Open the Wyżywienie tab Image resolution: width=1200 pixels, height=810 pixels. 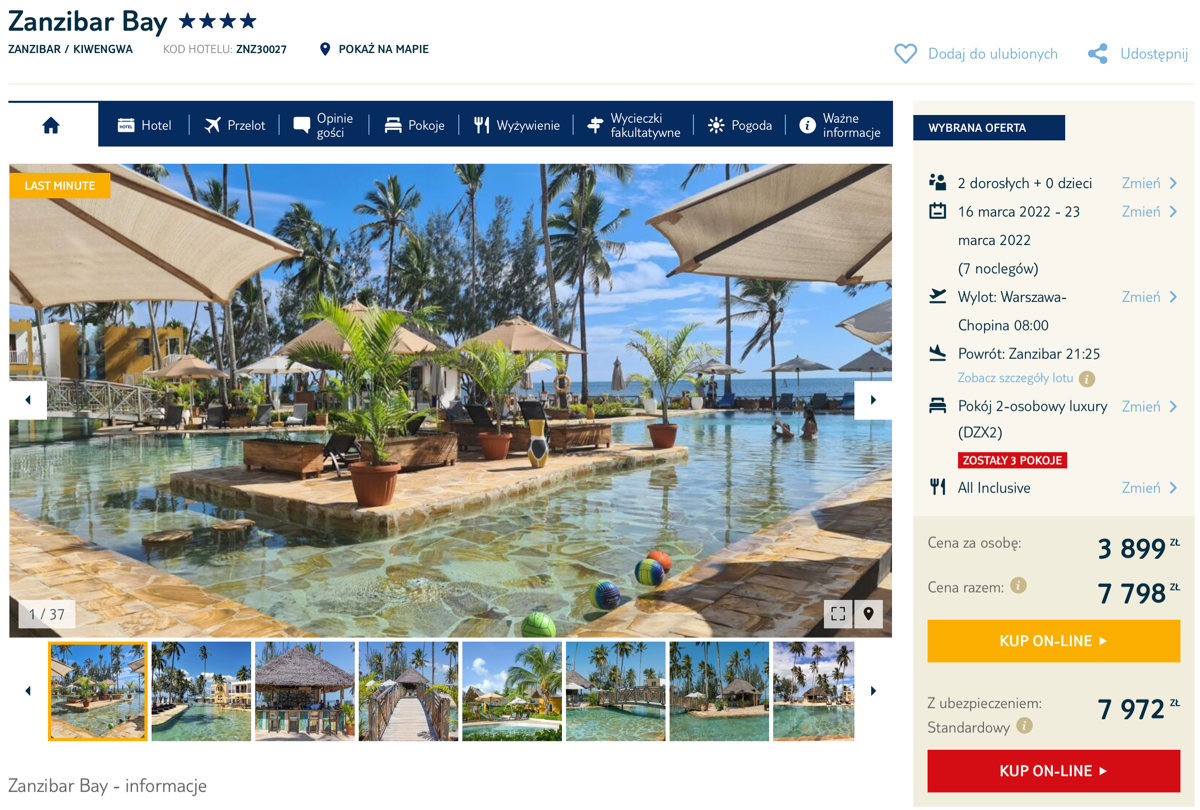[x=516, y=125]
